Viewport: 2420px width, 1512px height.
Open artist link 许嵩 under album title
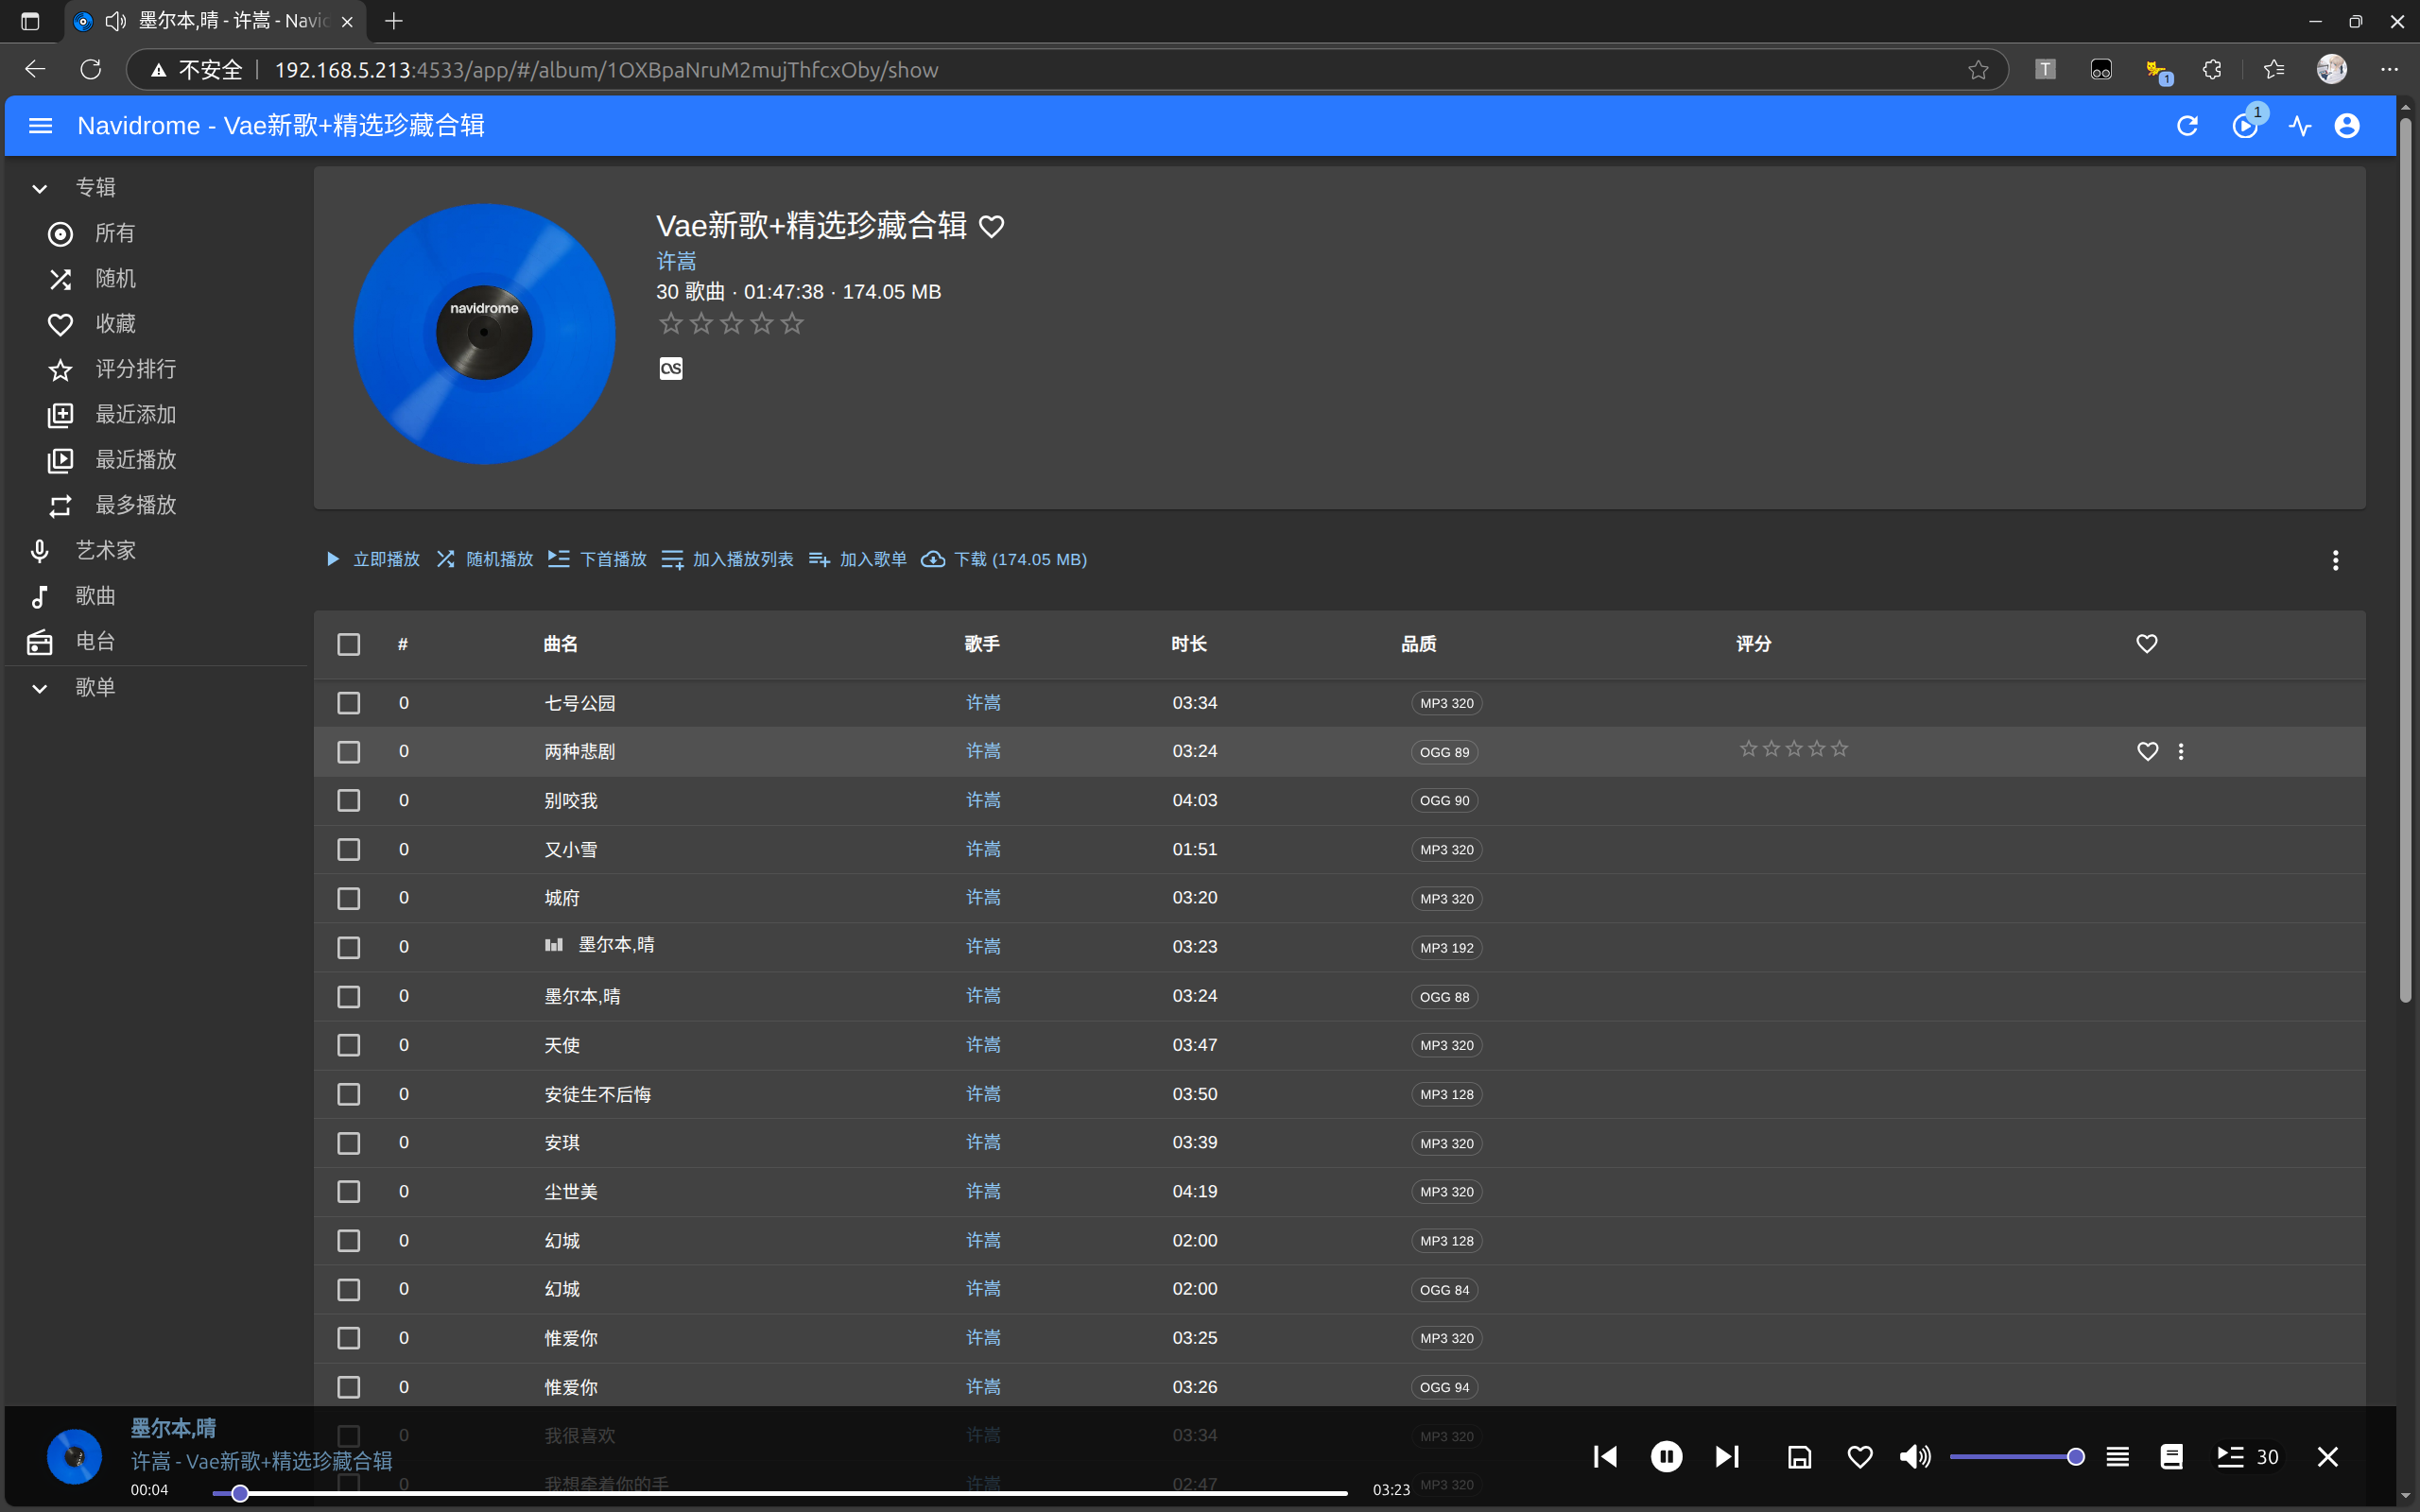click(676, 261)
